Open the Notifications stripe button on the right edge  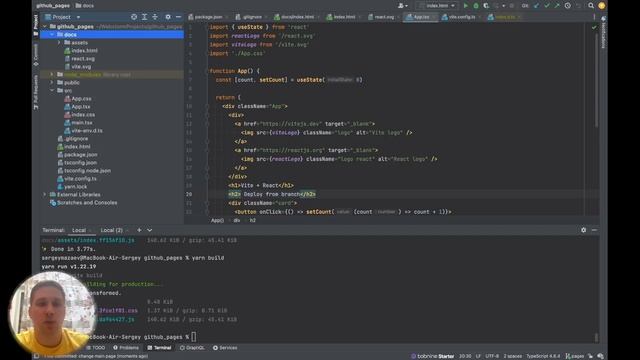603,33
